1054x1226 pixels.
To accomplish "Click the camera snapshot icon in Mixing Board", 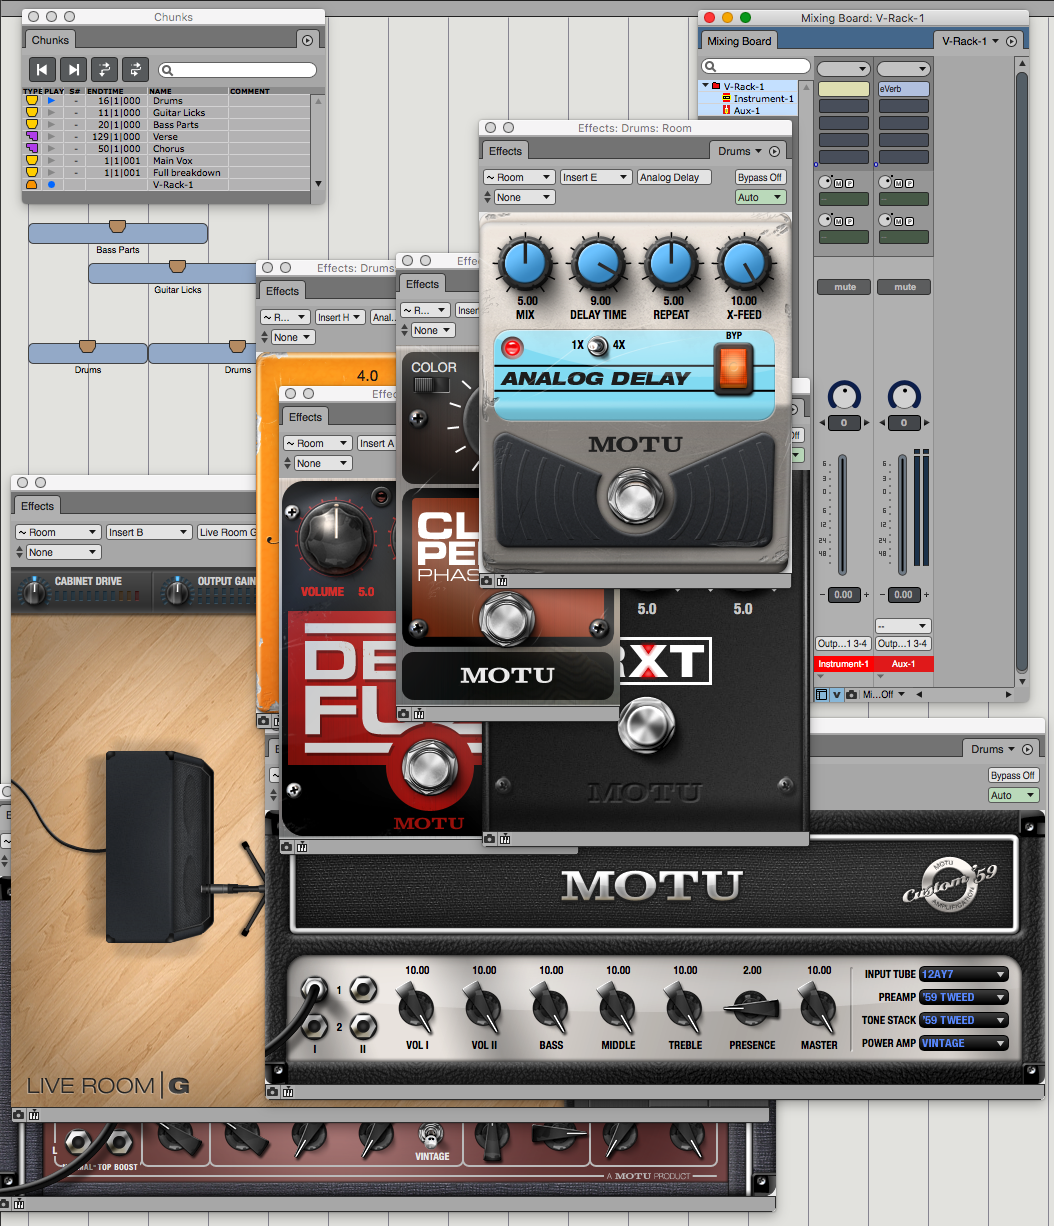I will tap(851, 694).
